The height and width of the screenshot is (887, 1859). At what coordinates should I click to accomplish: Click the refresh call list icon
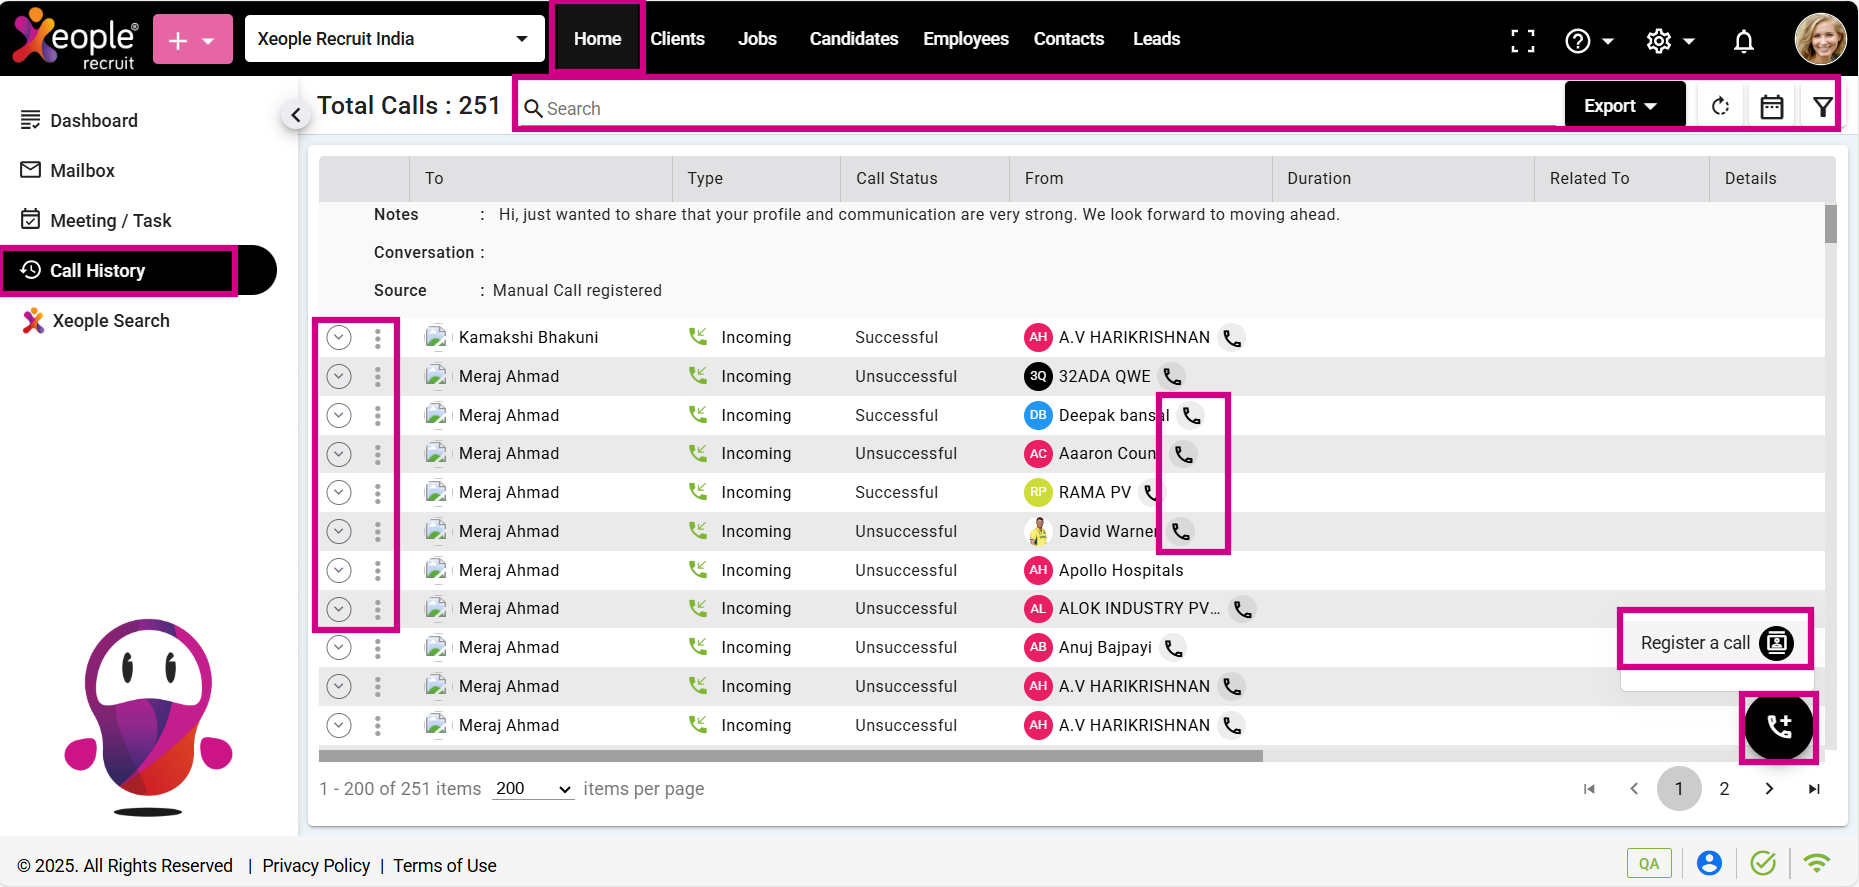click(1720, 107)
